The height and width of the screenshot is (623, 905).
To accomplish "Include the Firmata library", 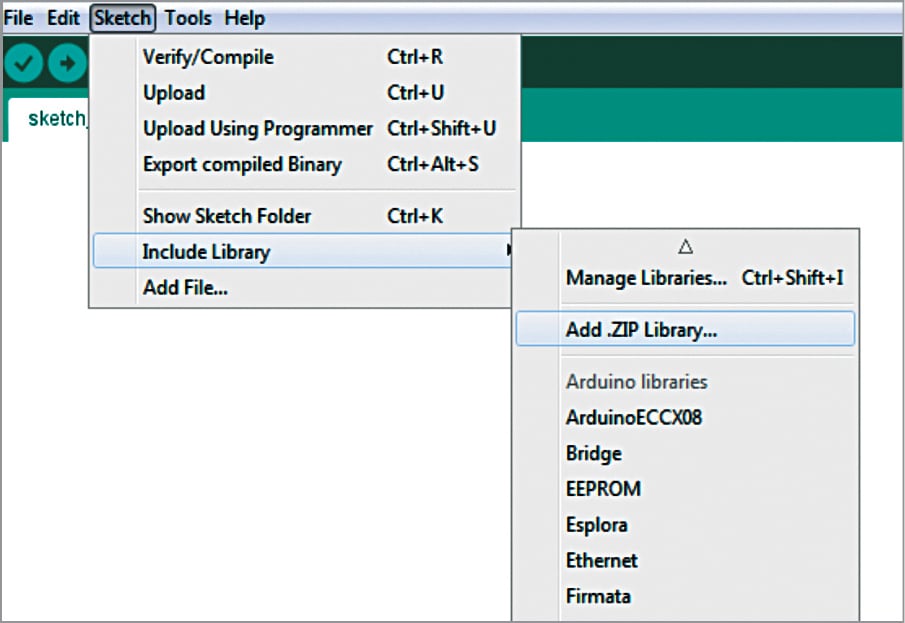I will coord(598,596).
